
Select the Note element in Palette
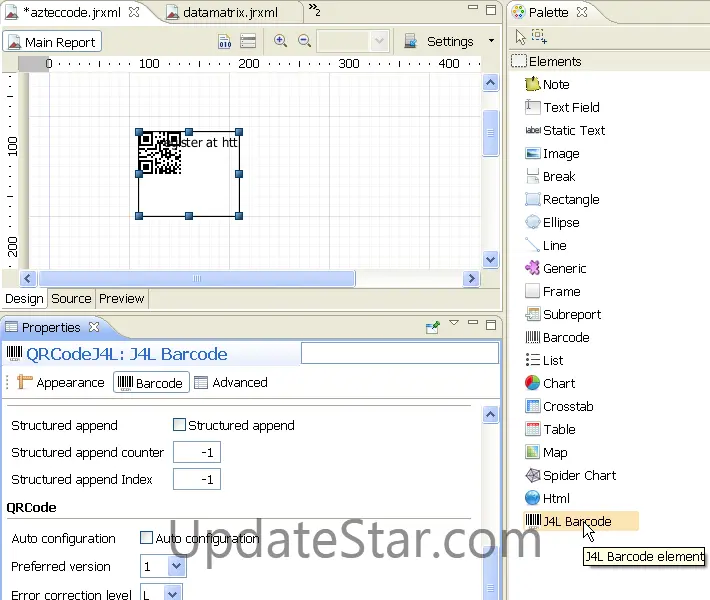[547, 84]
